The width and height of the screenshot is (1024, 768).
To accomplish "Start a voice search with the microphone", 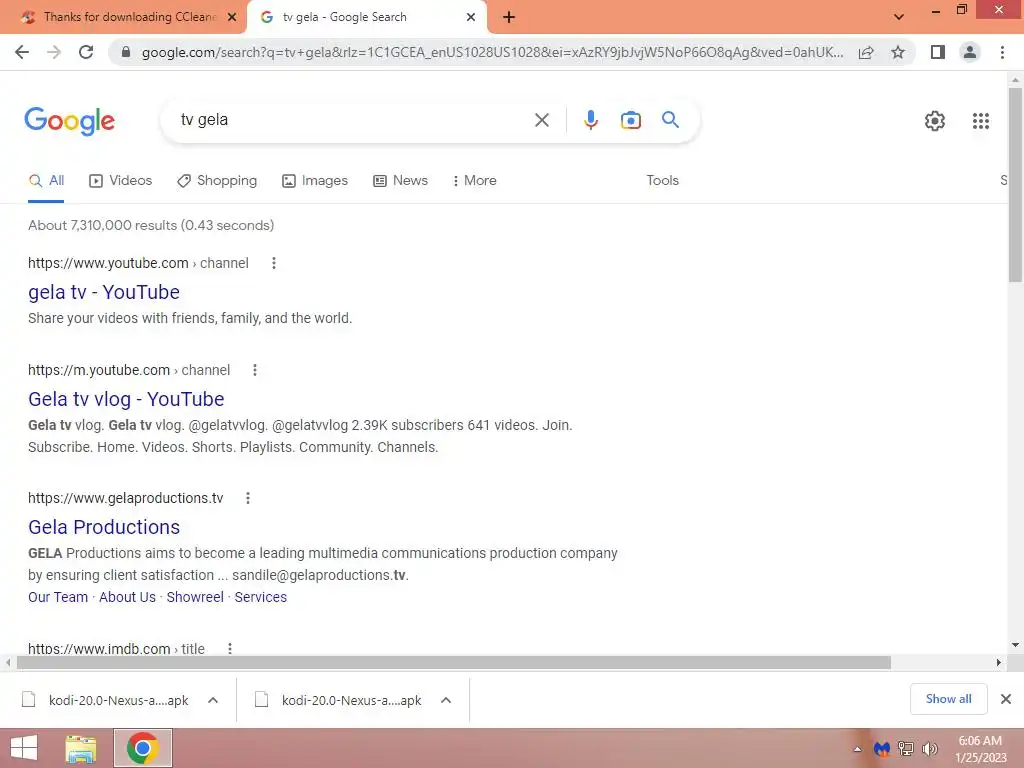I will click(x=590, y=120).
